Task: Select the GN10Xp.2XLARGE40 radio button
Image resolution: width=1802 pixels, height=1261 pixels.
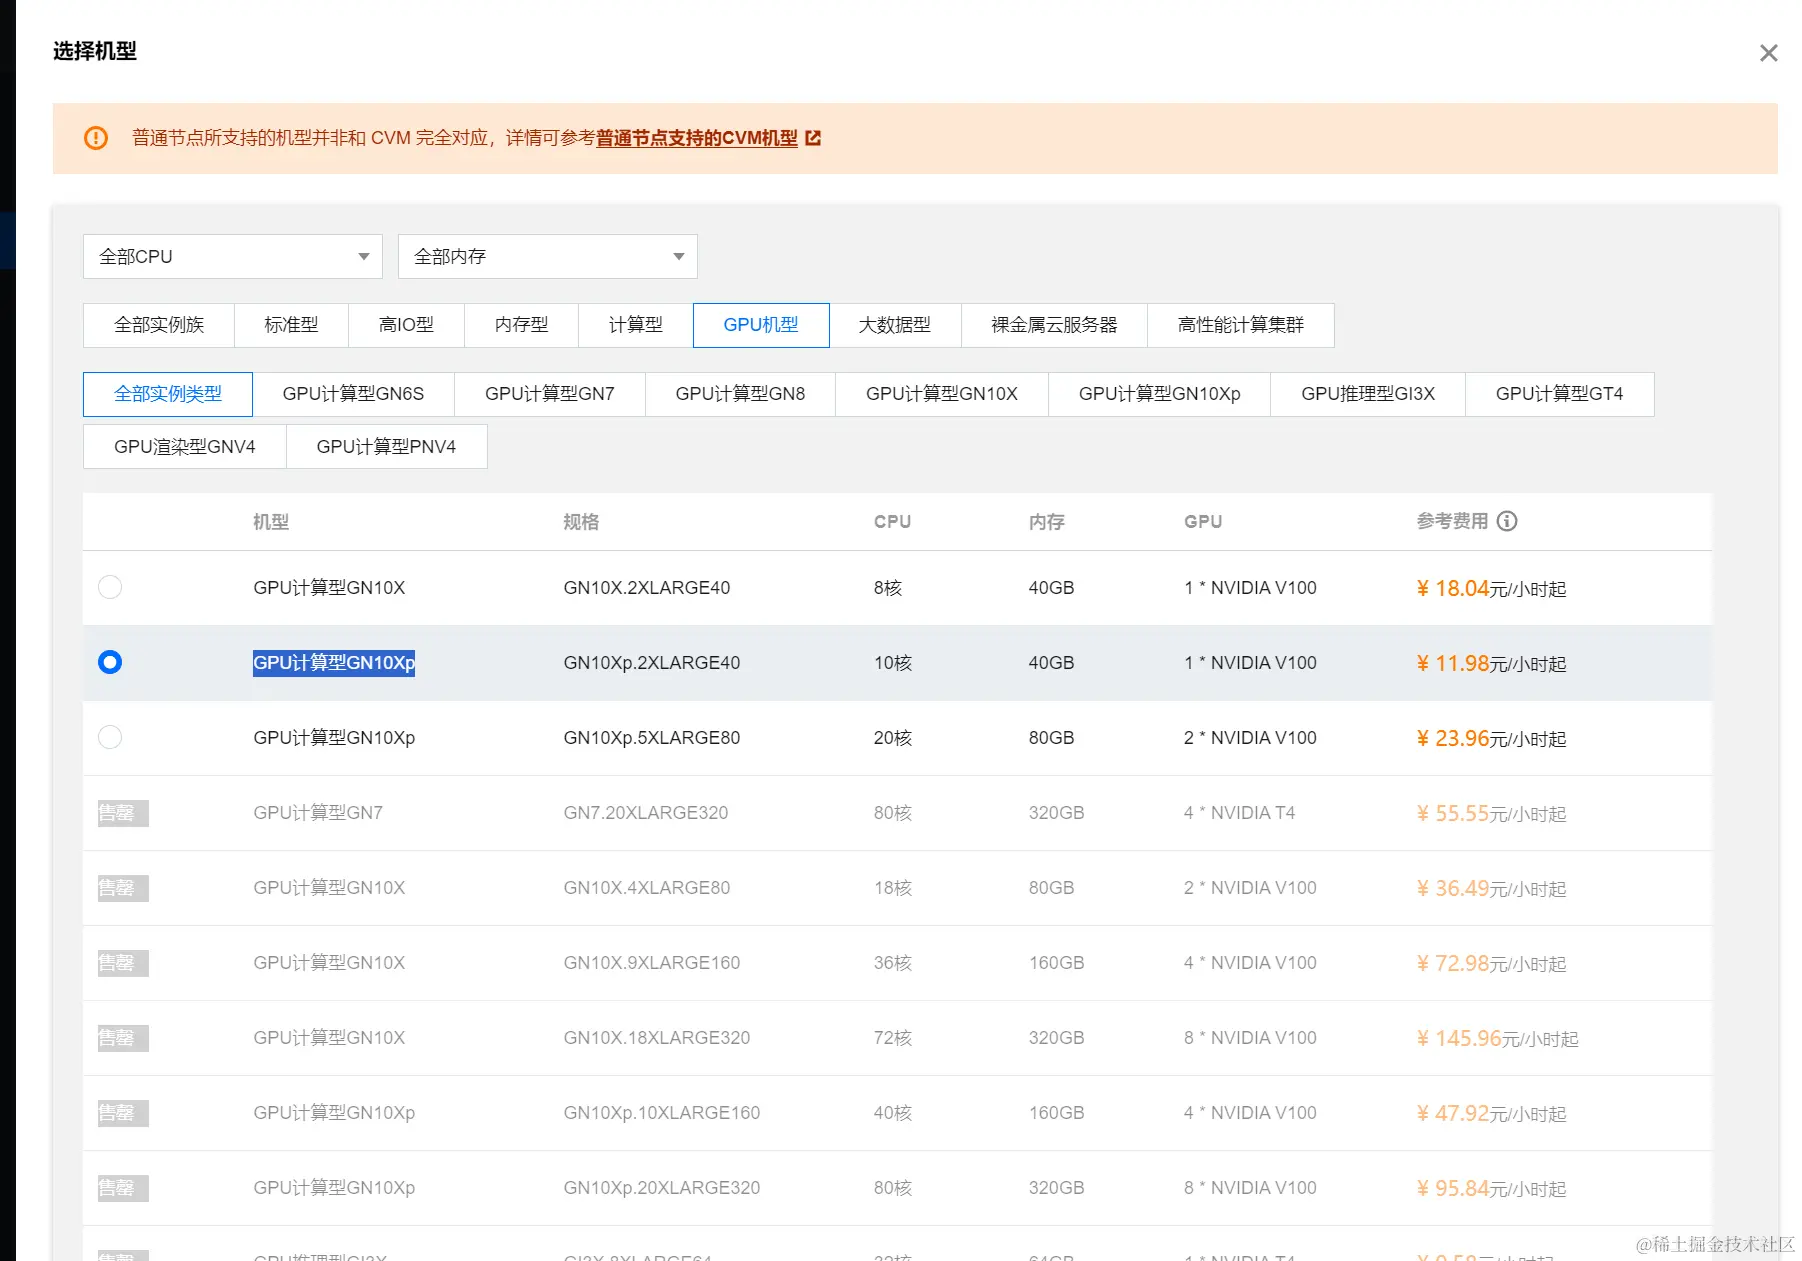Action: point(110,662)
